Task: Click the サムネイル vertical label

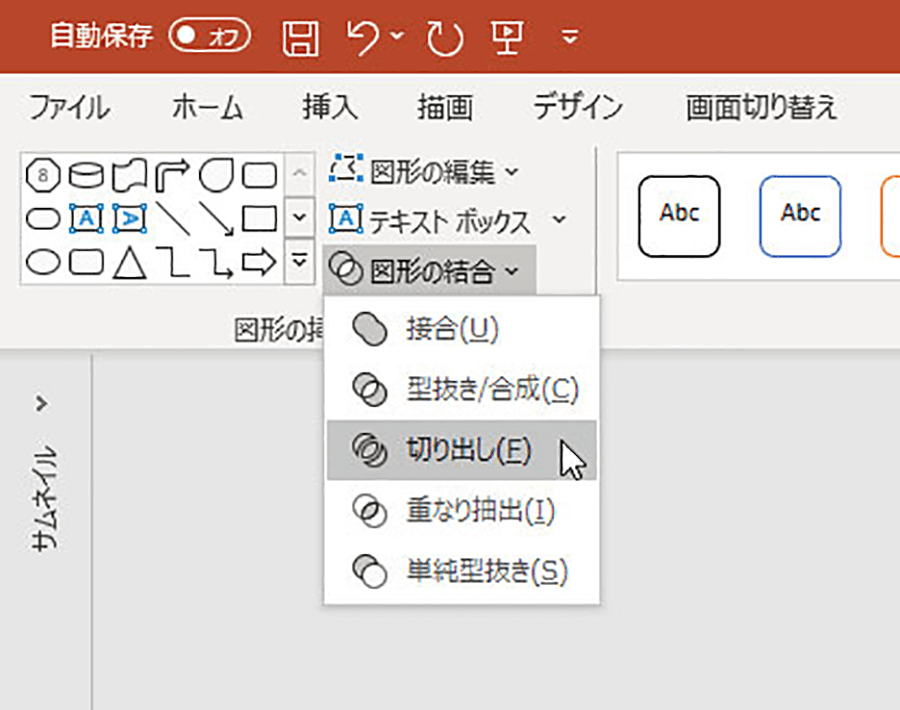Action: coord(44,499)
